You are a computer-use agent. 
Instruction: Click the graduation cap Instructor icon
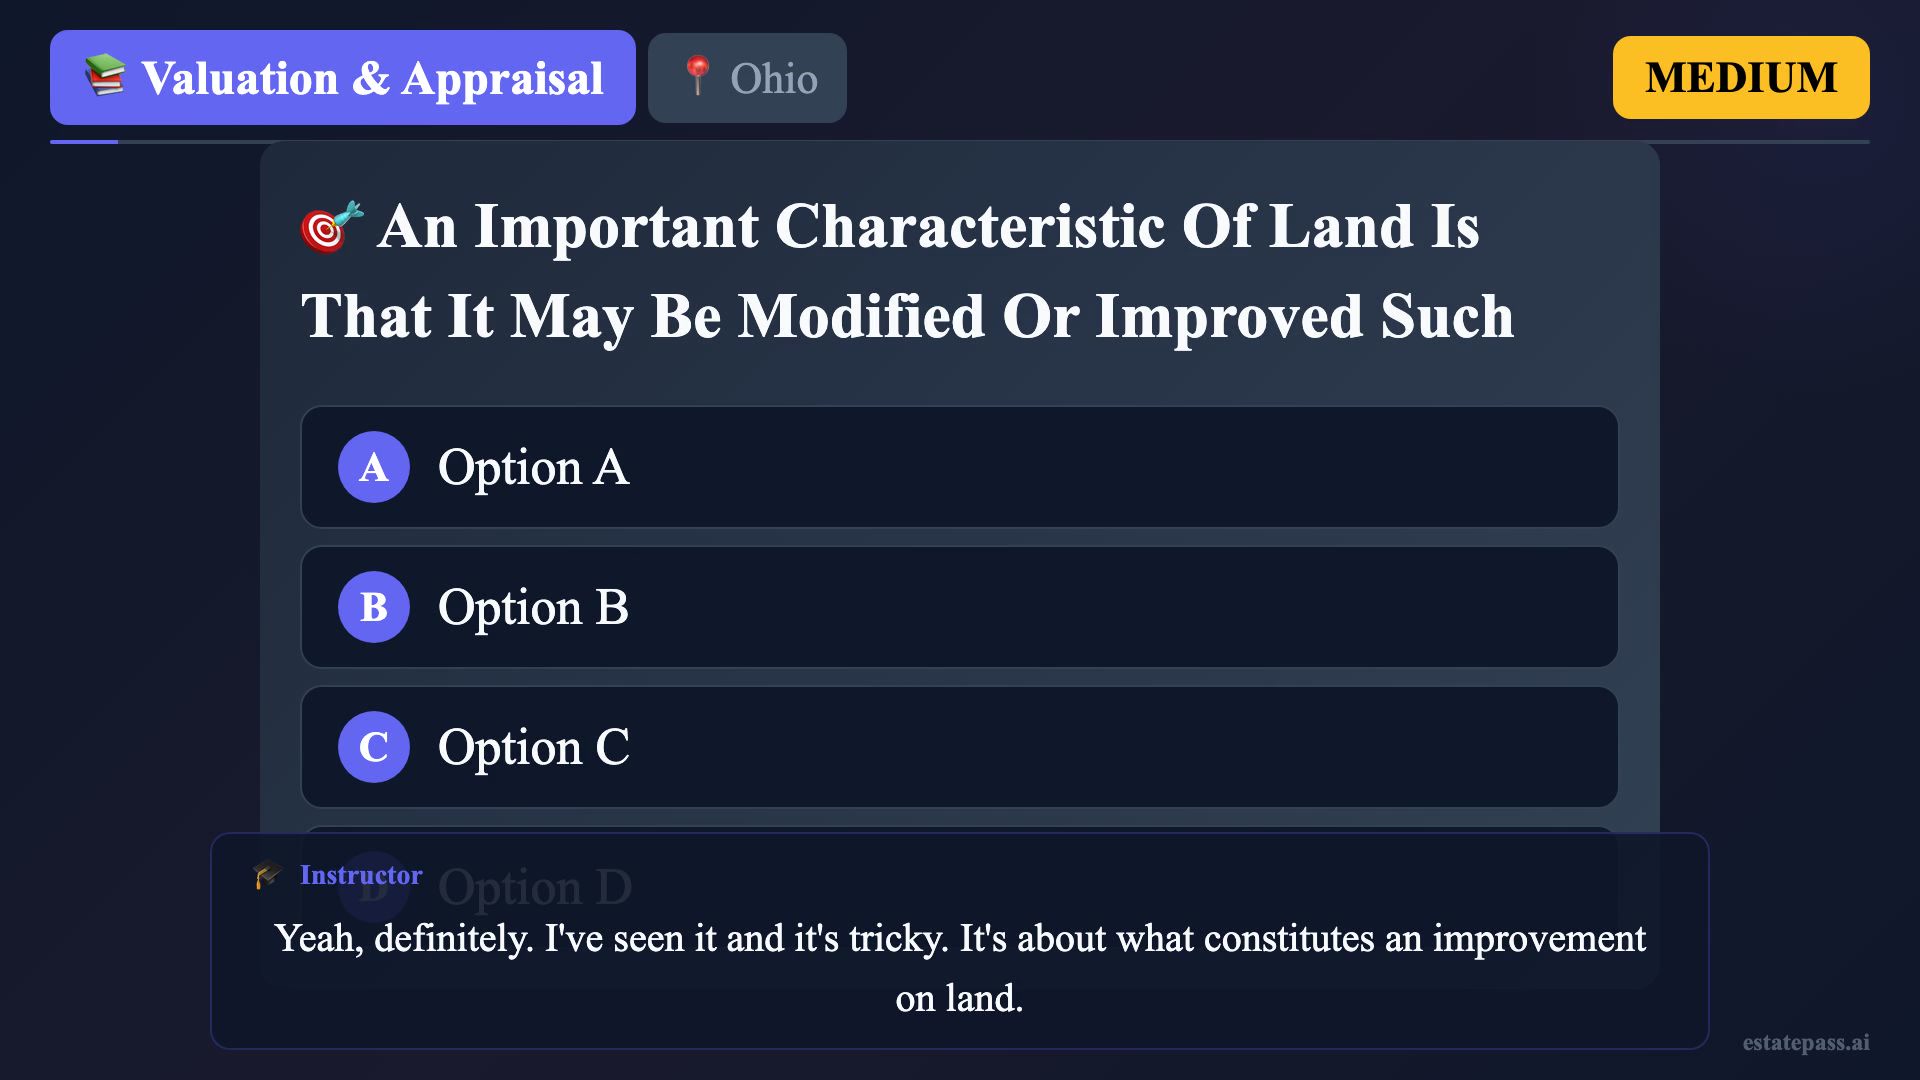coord(267,875)
